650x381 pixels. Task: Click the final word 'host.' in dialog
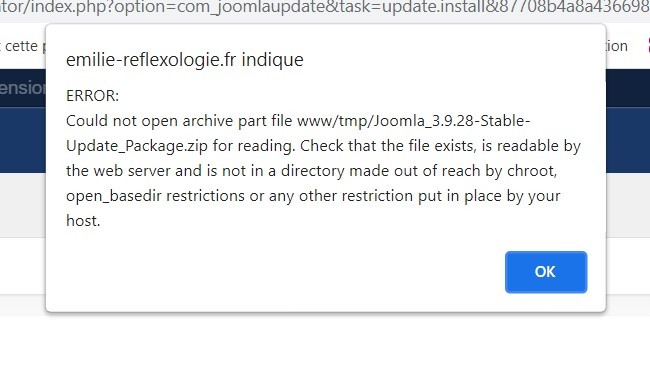point(83,221)
